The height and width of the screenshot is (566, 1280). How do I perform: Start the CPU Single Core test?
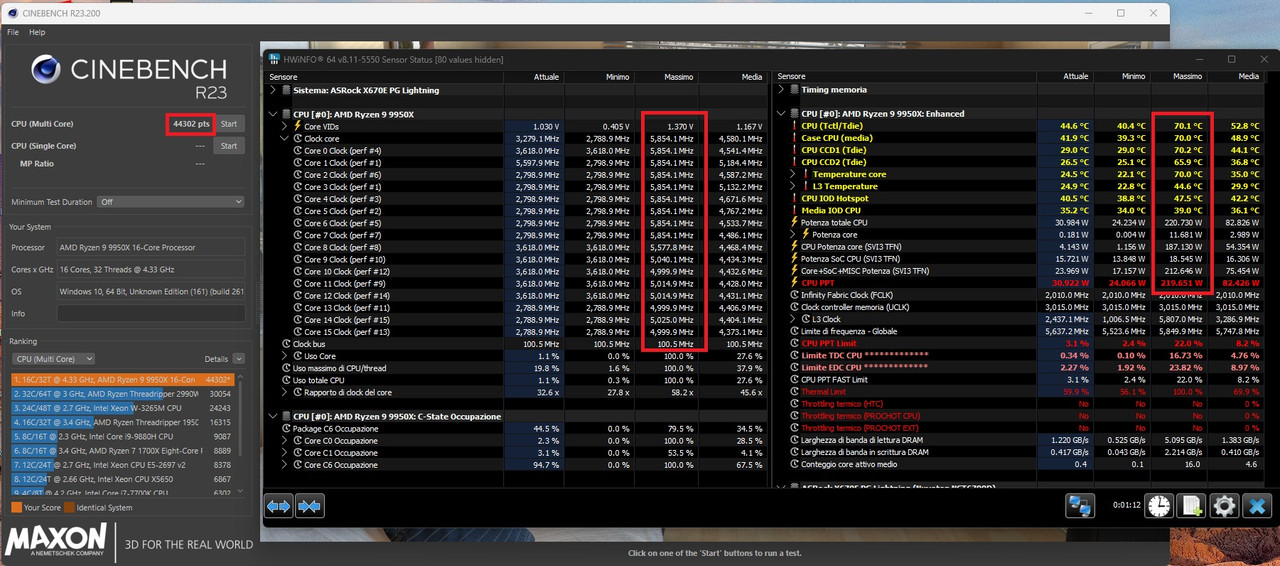click(x=229, y=146)
